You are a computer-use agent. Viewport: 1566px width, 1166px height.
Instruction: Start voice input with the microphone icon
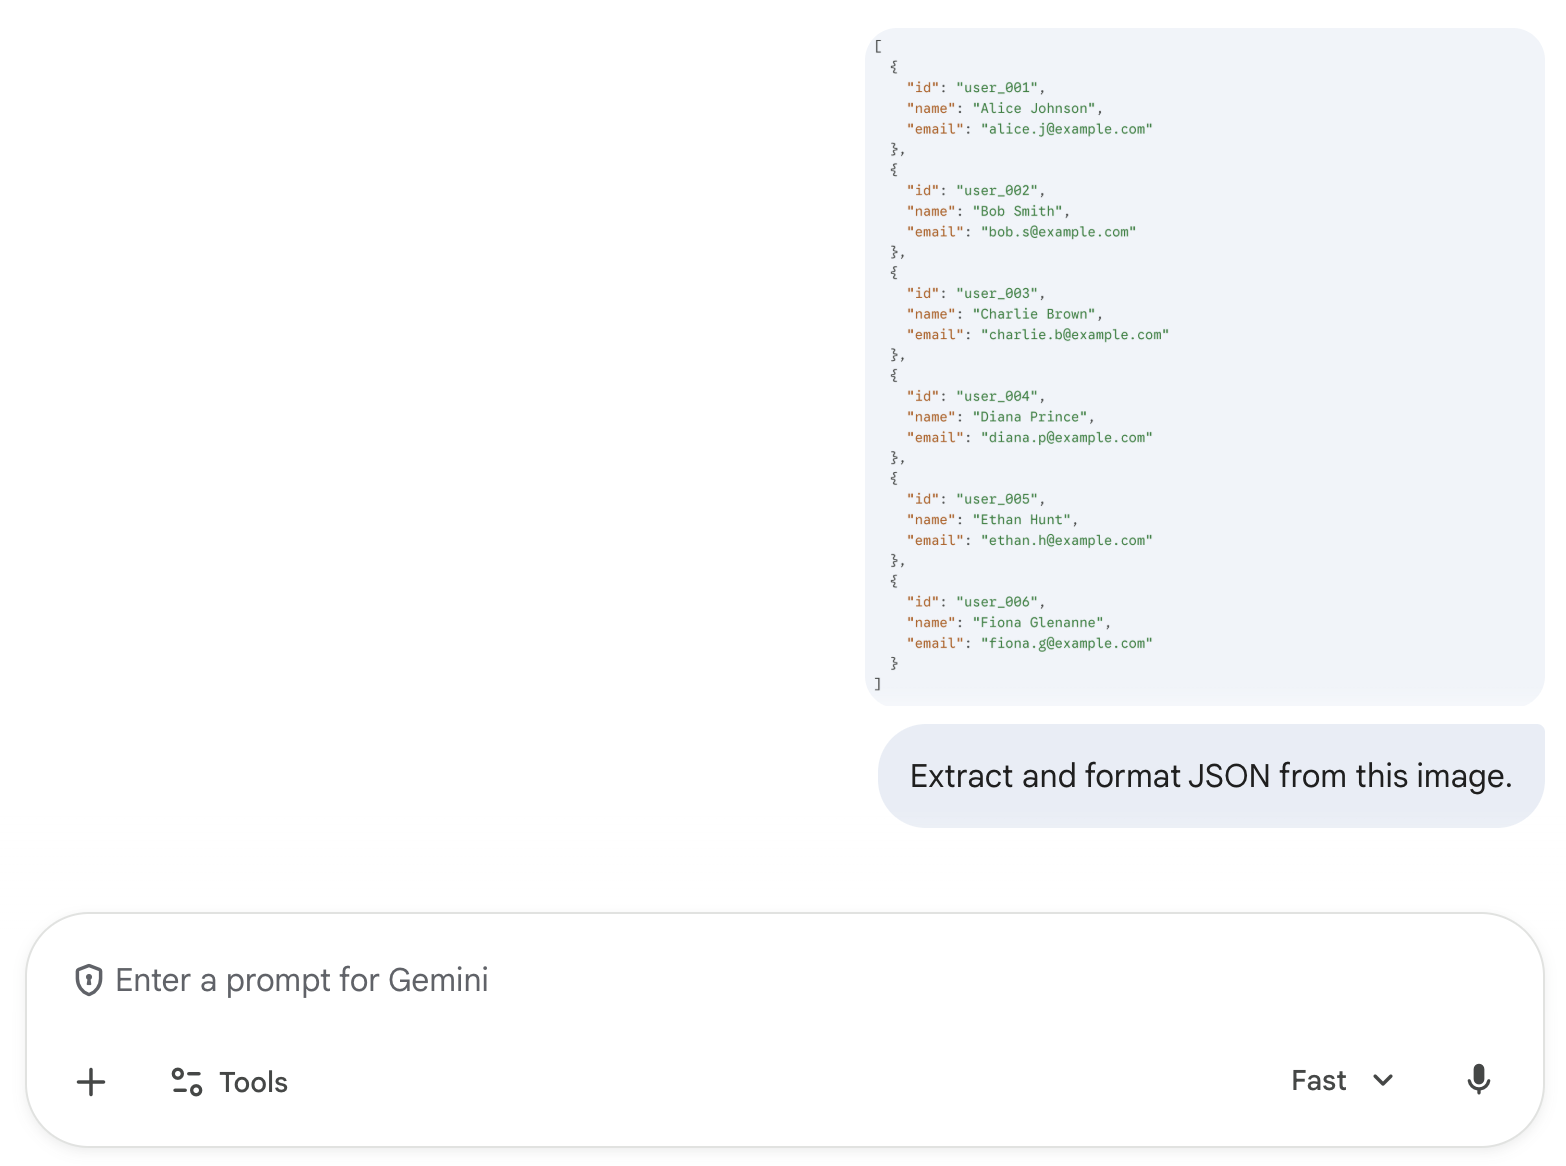tap(1478, 1080)
